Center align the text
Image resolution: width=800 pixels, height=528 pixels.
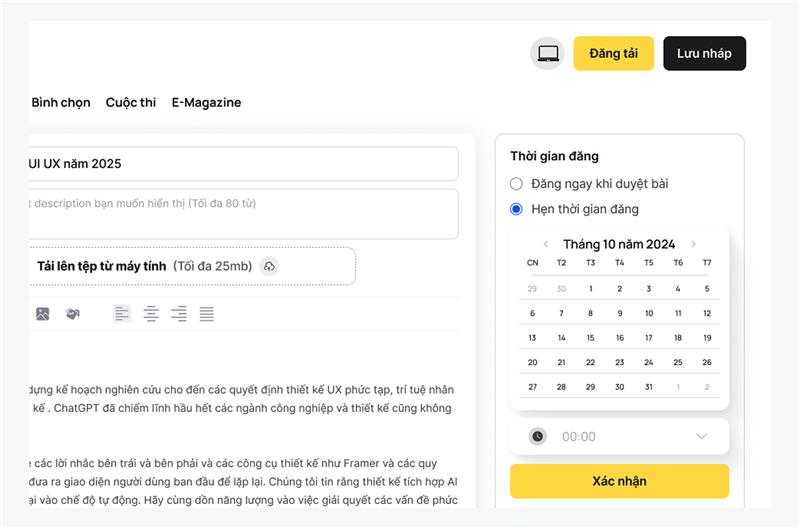pyautogui.click(x=151, y=314)
